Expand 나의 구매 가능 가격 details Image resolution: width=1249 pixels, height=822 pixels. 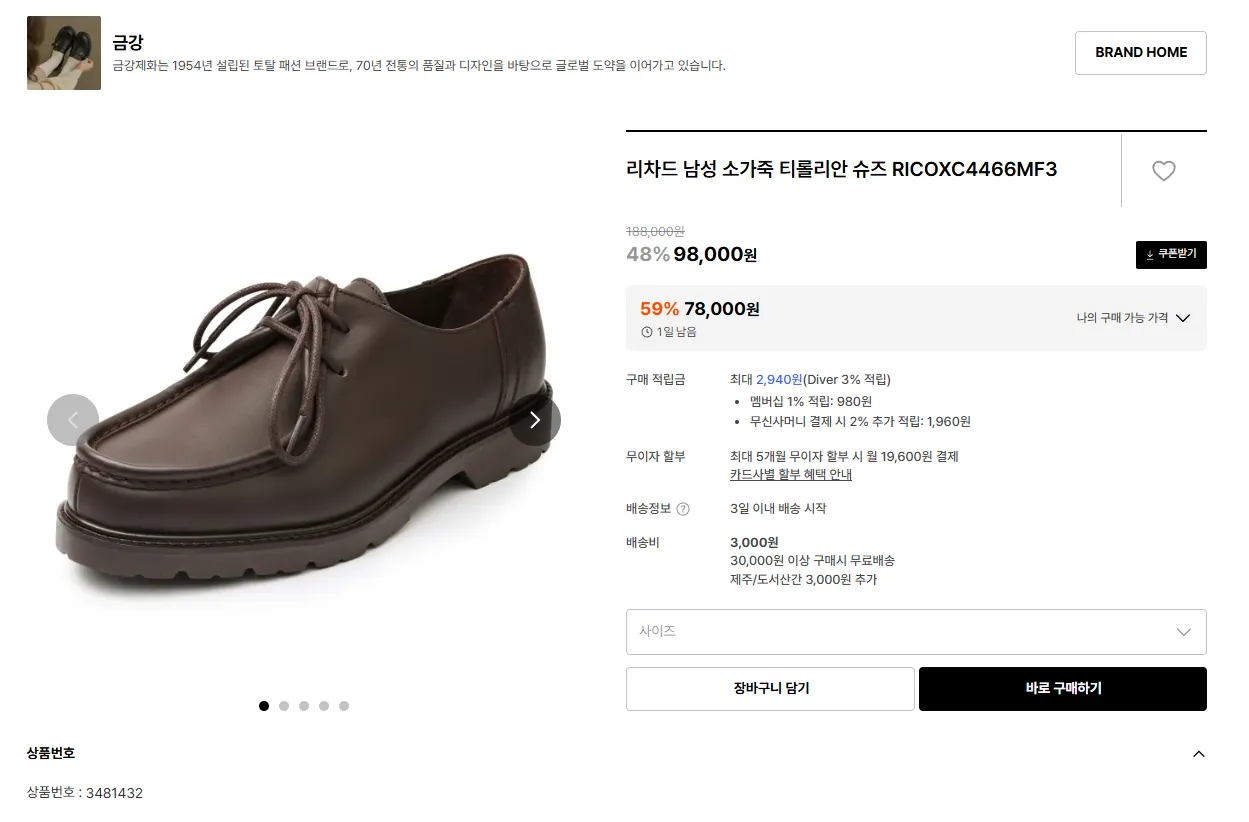click(x=1133, y=318)
